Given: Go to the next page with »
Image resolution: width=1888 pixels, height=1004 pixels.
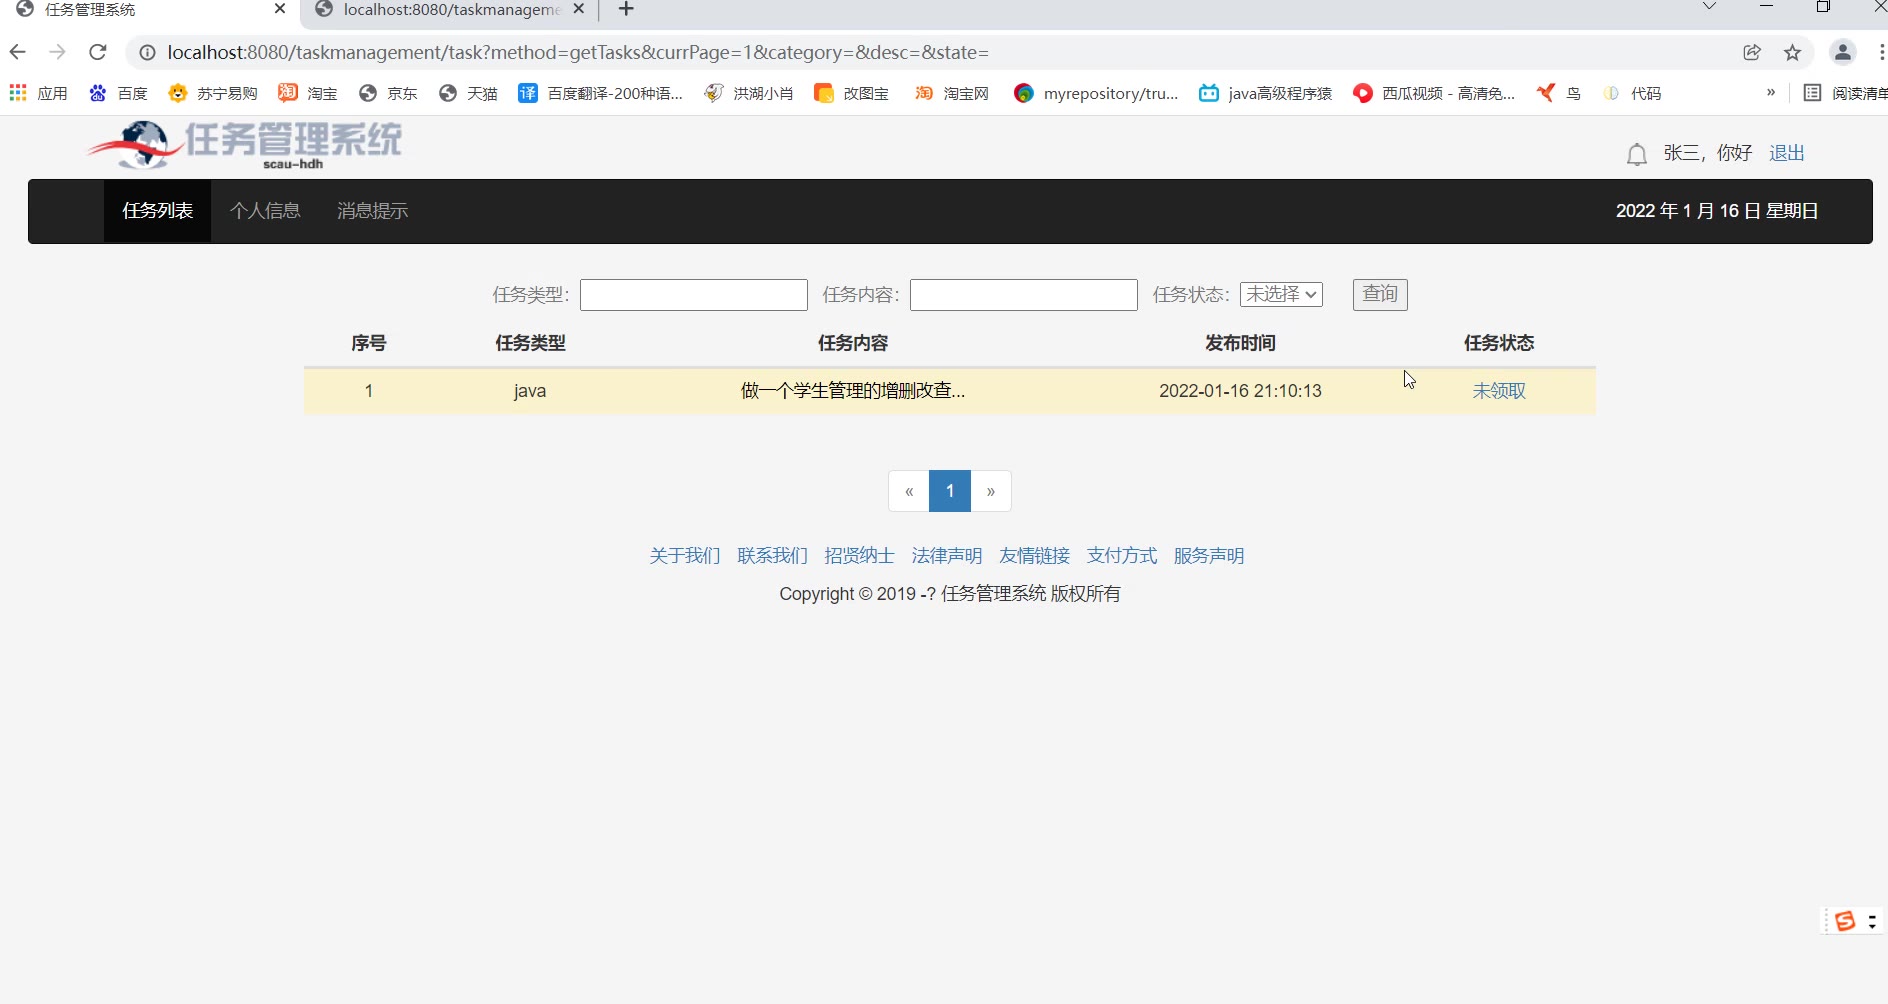Looking at the screenshot, I should pos(991,491).
